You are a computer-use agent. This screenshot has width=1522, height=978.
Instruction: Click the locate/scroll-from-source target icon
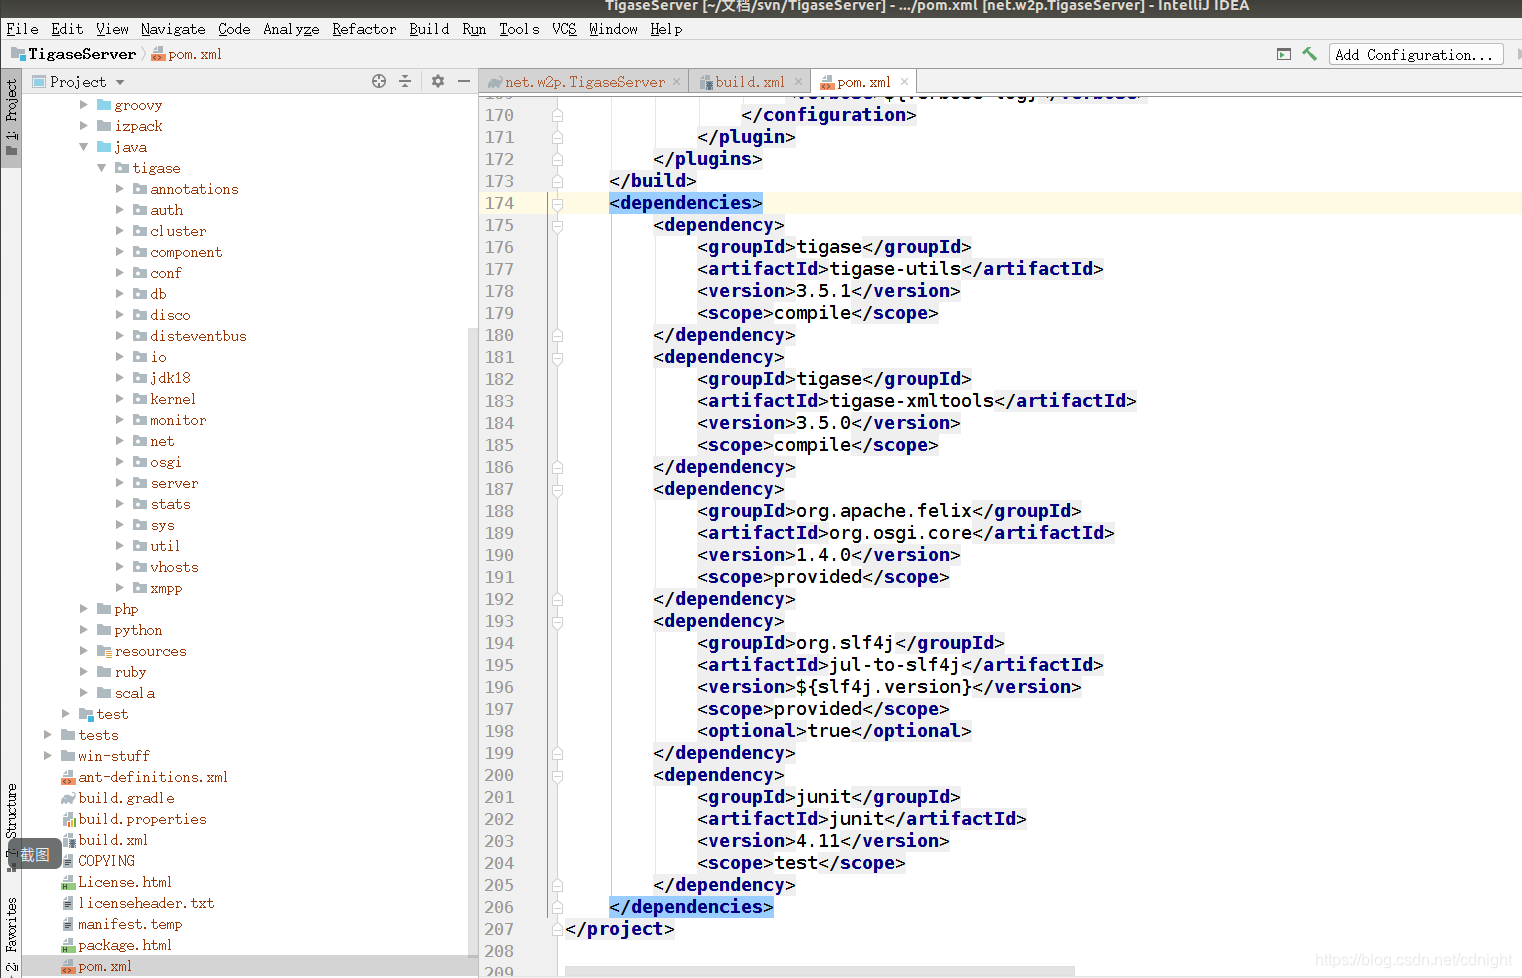tap(379, 81)
